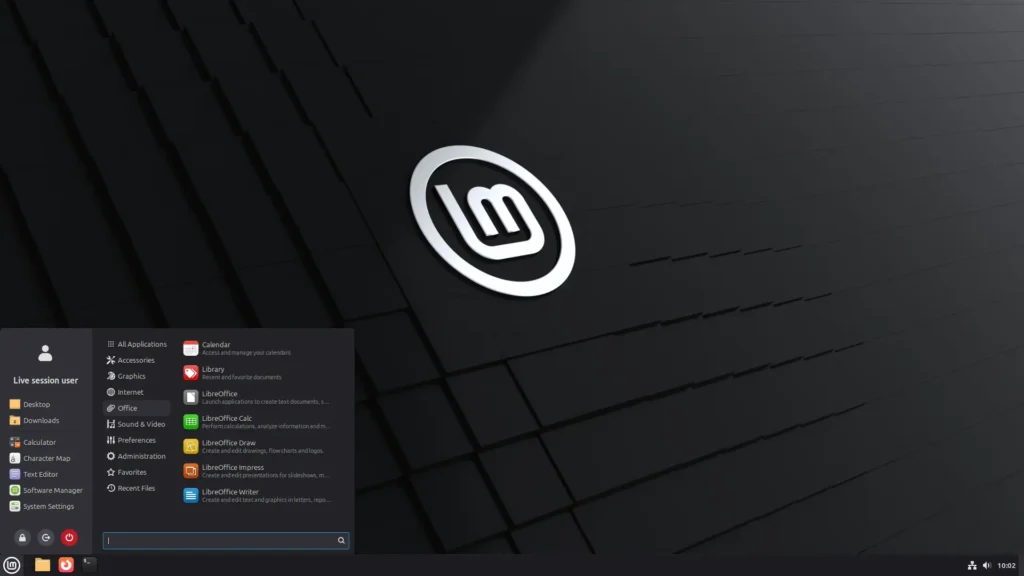Show All Applications in the menu

pos(141,344)
